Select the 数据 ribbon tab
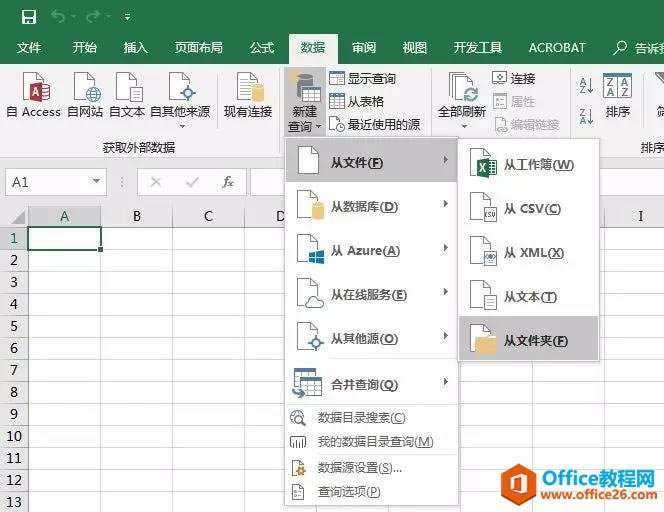The image size is (664, 512). pyautogui.click(x=313, y=48)
